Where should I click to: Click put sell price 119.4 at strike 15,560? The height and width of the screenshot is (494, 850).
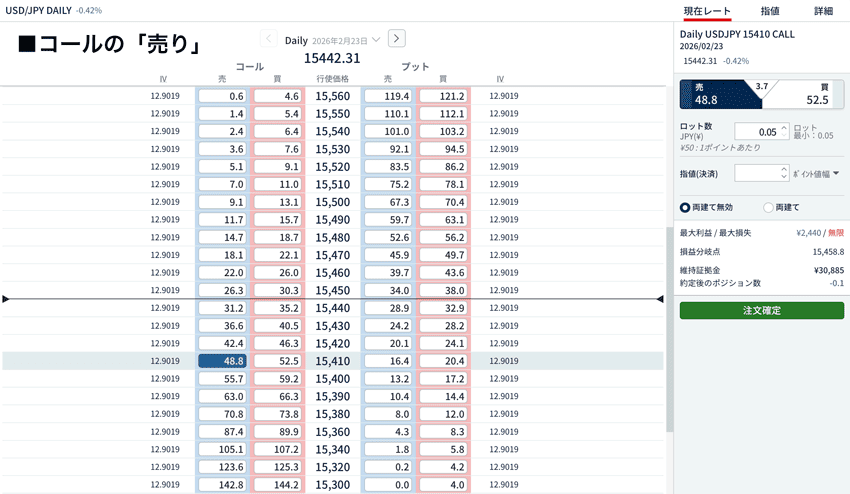coord(388,96)
